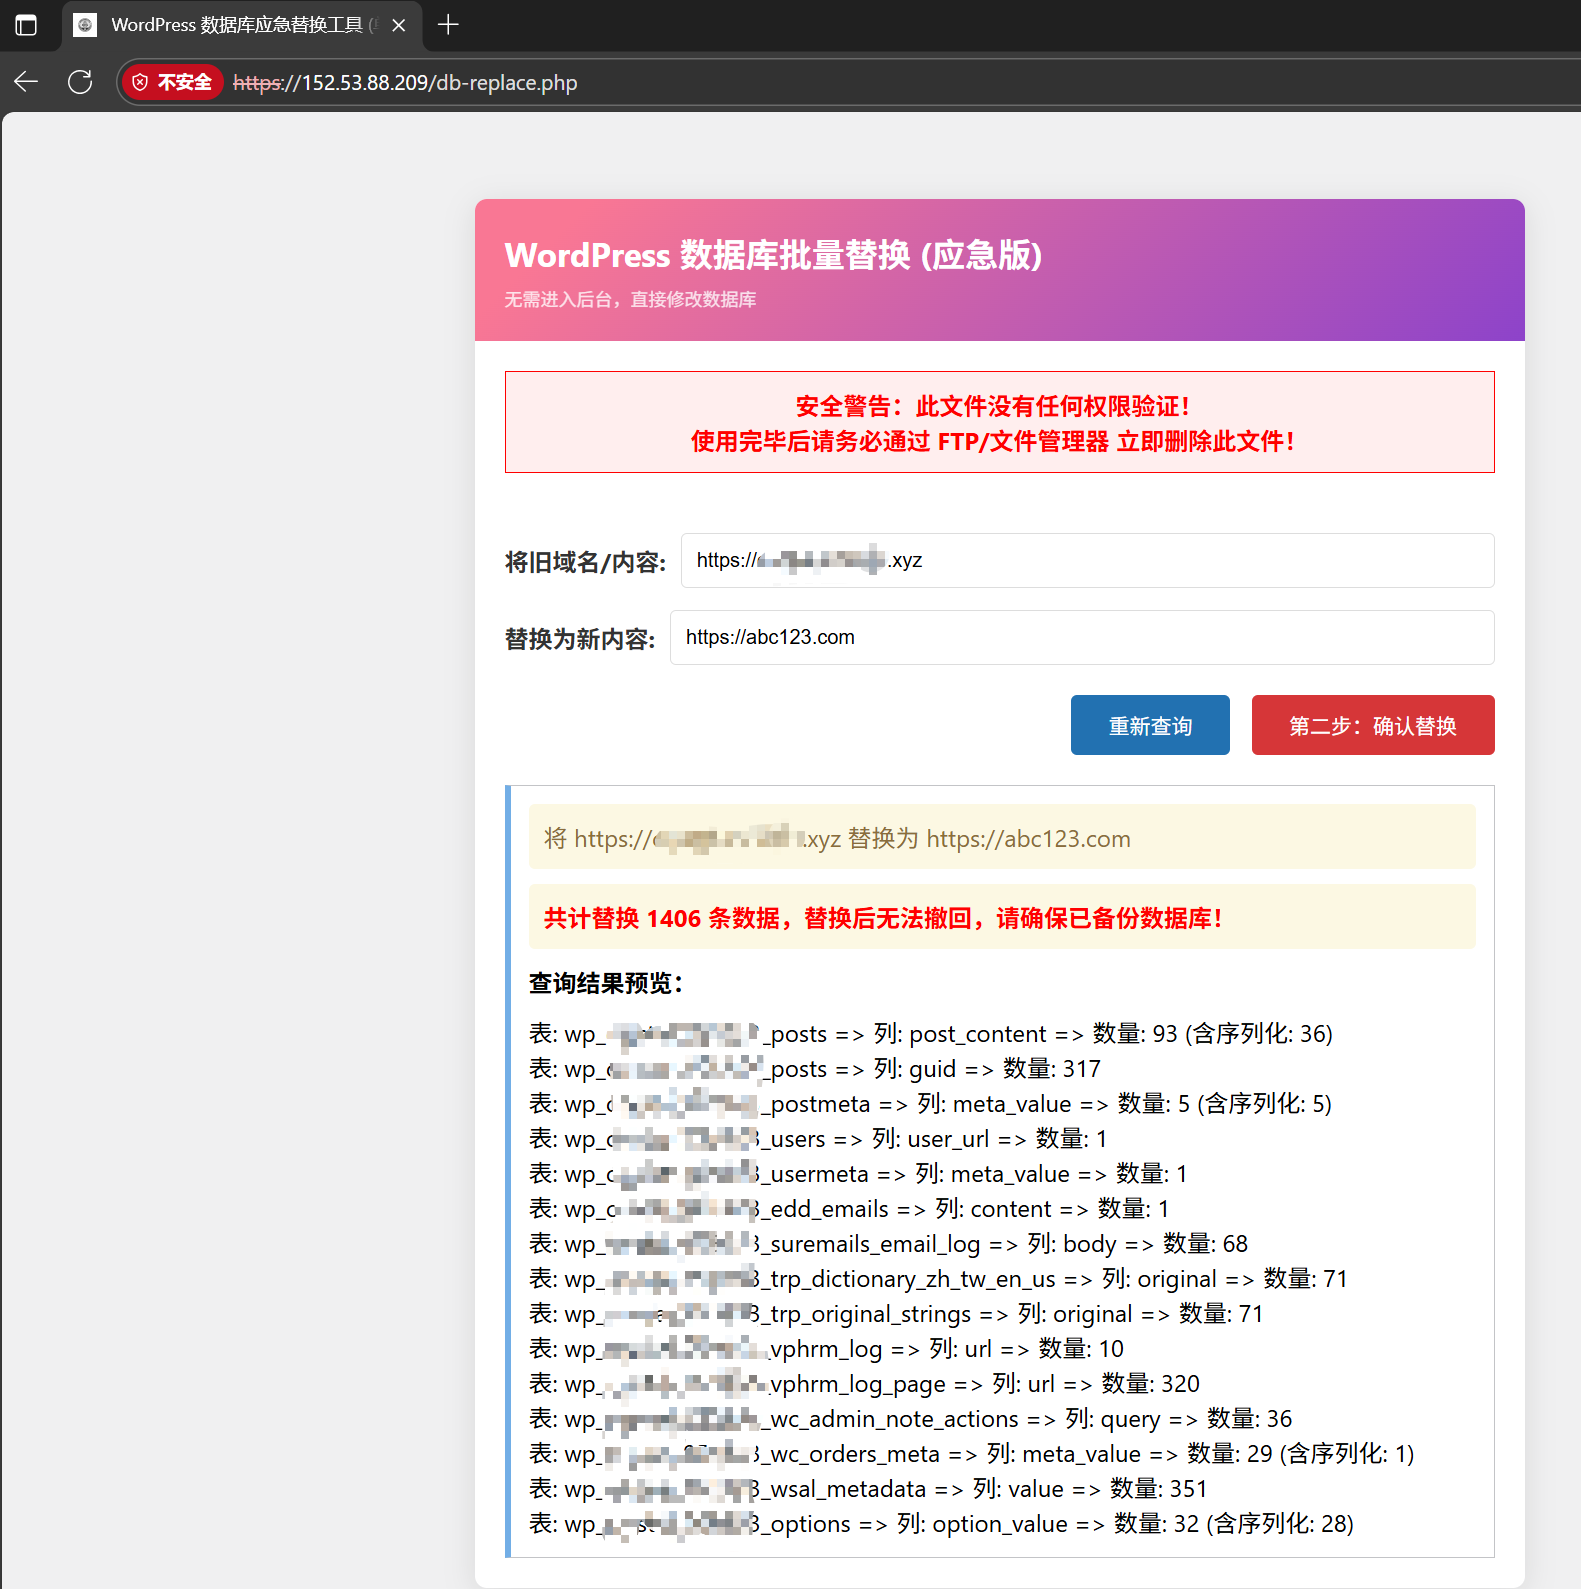Select the post_content 数量: 93 row
The image size is (1581, 1589).
click(931, 1034)
